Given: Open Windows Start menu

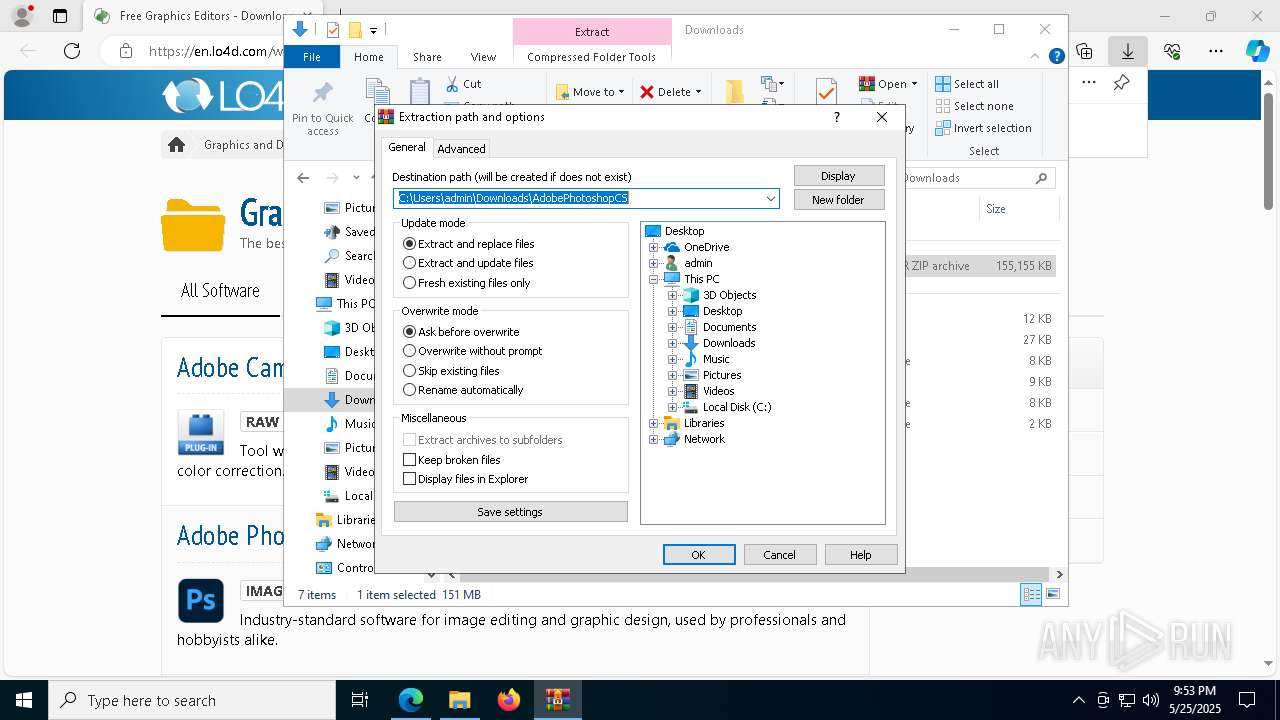Looking at the screenshot, I should [x=24, y=700].
